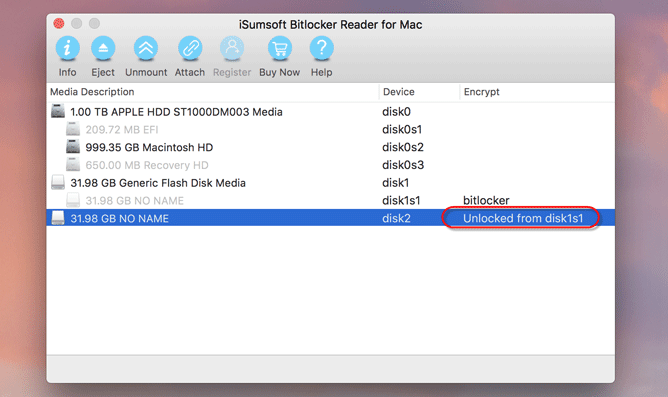Click the disk0s3 device cell
668x397 pixels.
403,165
